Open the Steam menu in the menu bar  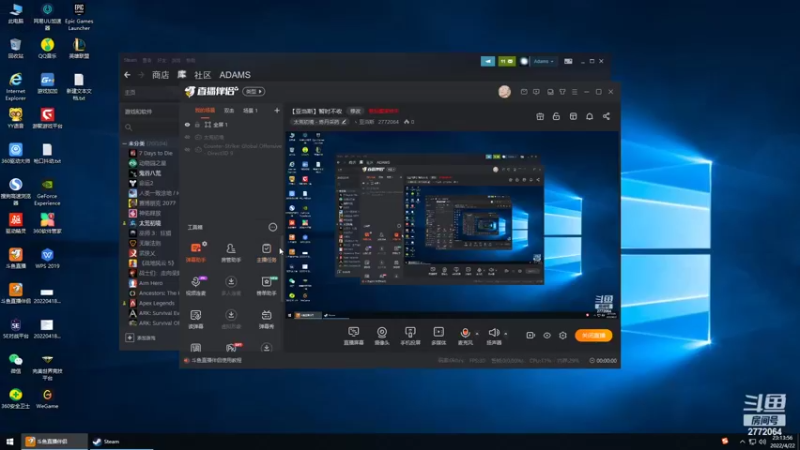[x=130, y=60]
